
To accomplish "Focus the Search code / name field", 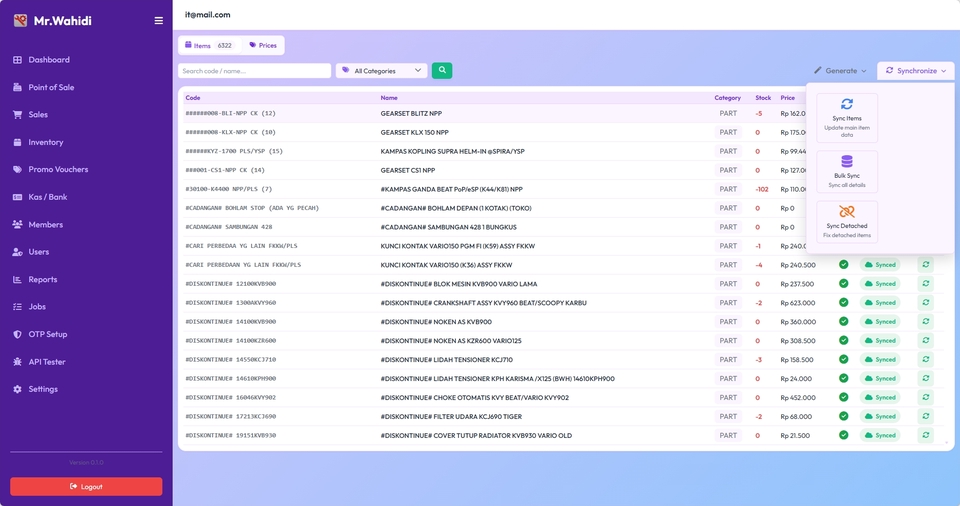I will tap(254, 71).
